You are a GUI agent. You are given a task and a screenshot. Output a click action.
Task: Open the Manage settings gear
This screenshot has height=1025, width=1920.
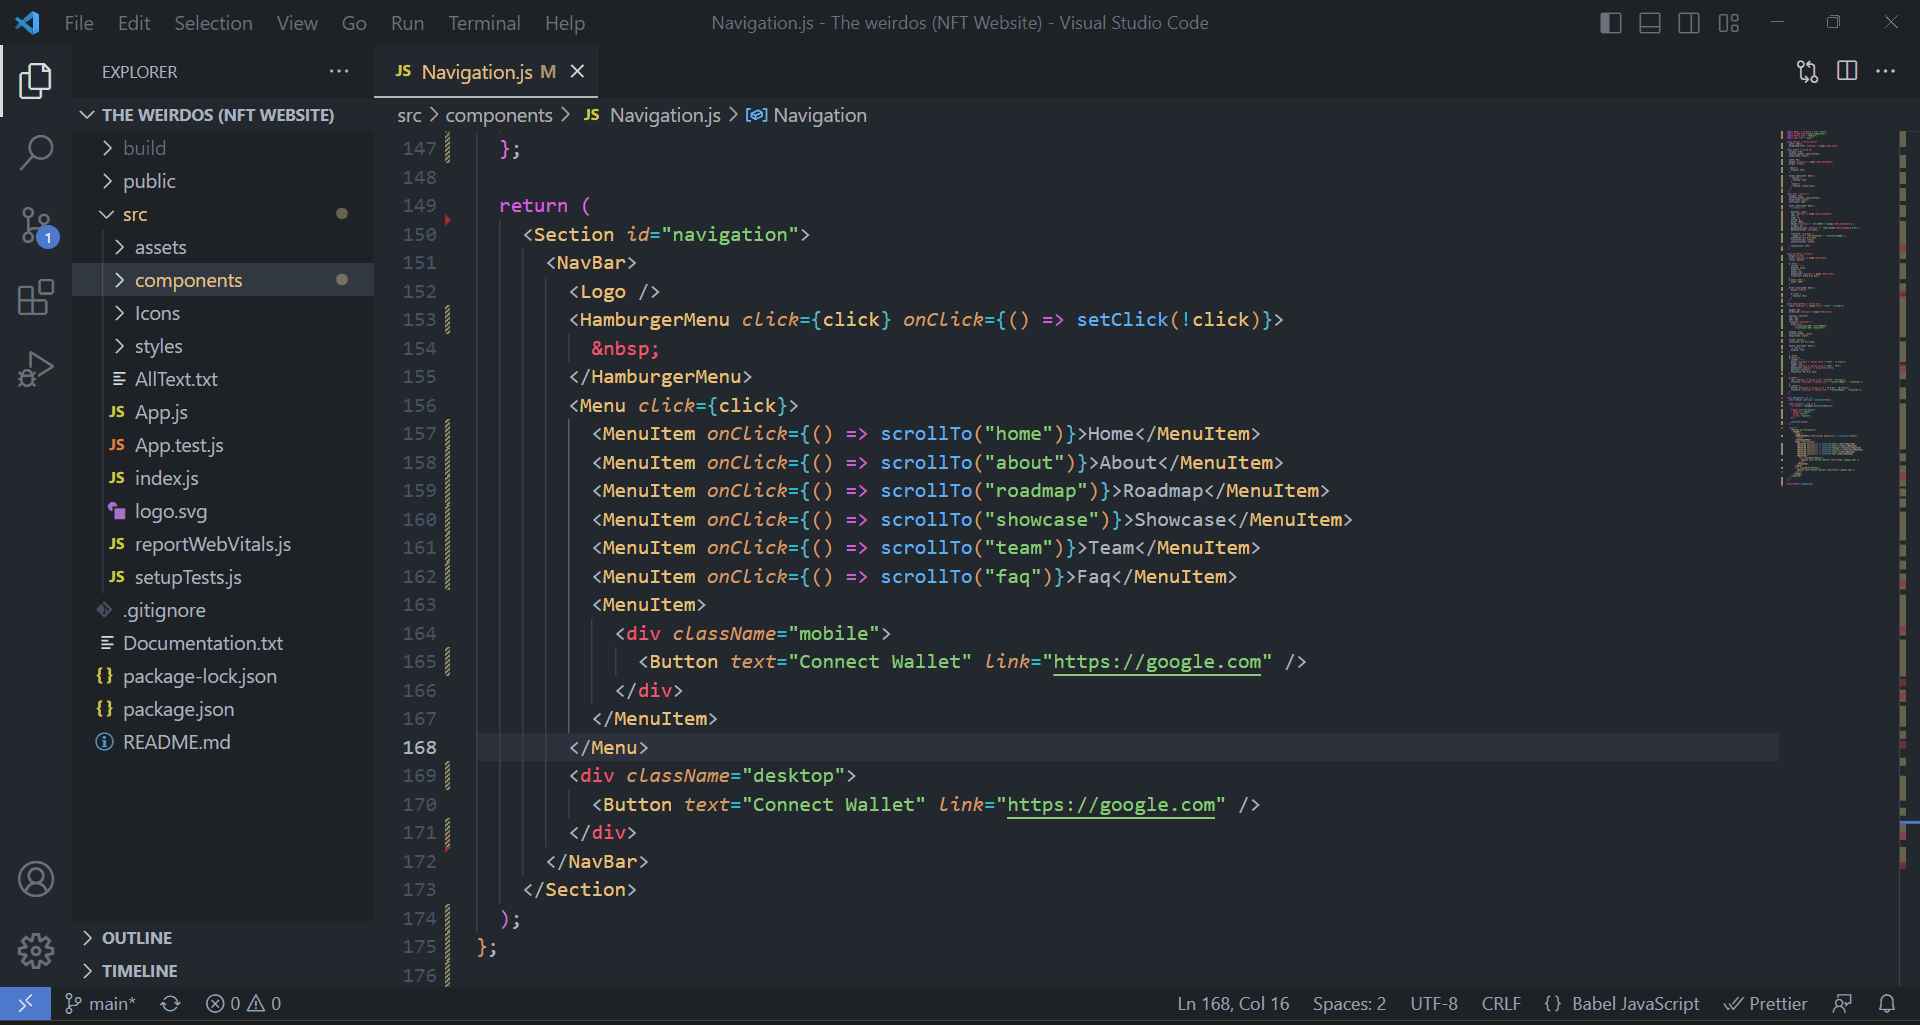coord(36,951)
